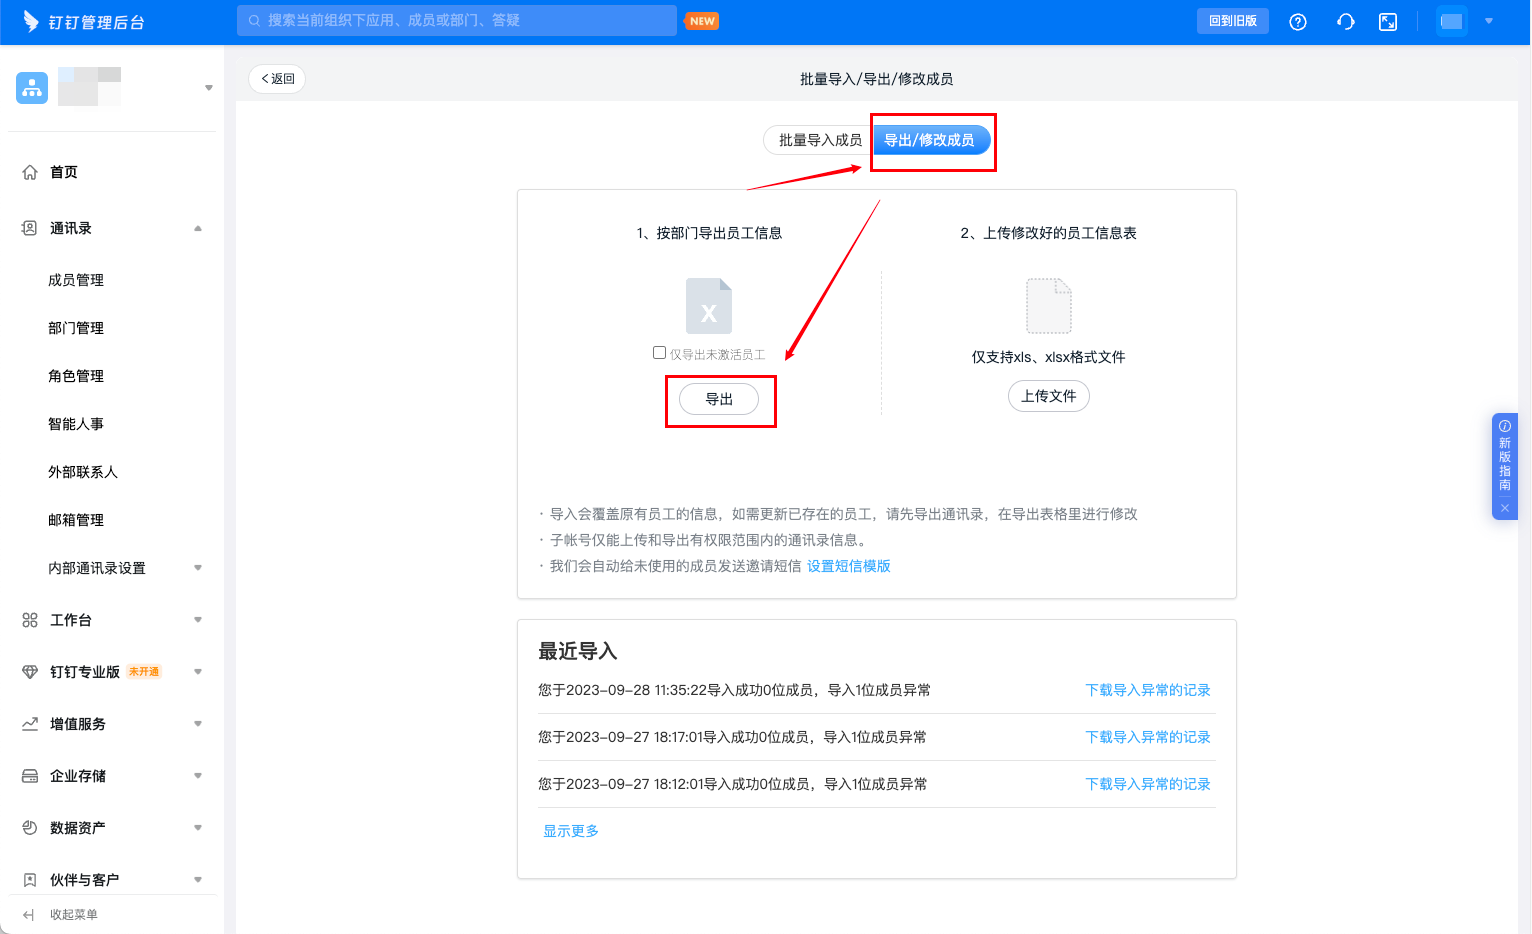Viewport: 1532px width, 934px height.
Task: Click the organization logo icon in sidebar
Action: 32,88
